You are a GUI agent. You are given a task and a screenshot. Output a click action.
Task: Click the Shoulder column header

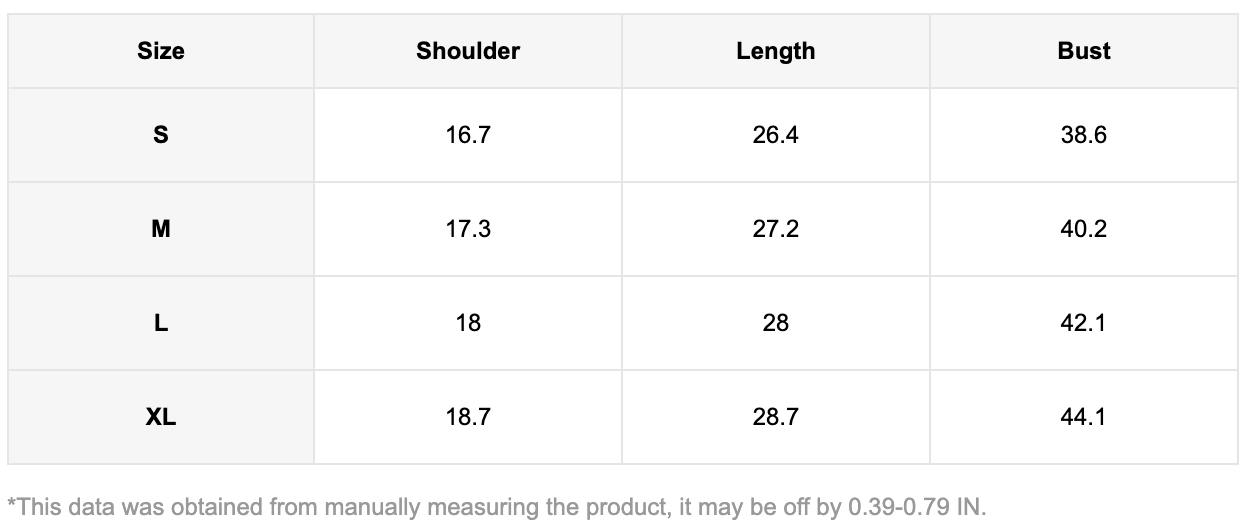click(468, 51)
